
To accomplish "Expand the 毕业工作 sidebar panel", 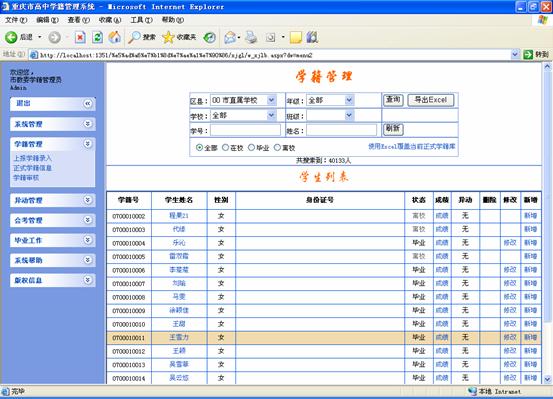I will pyautogui.click(x=87, y=240).
